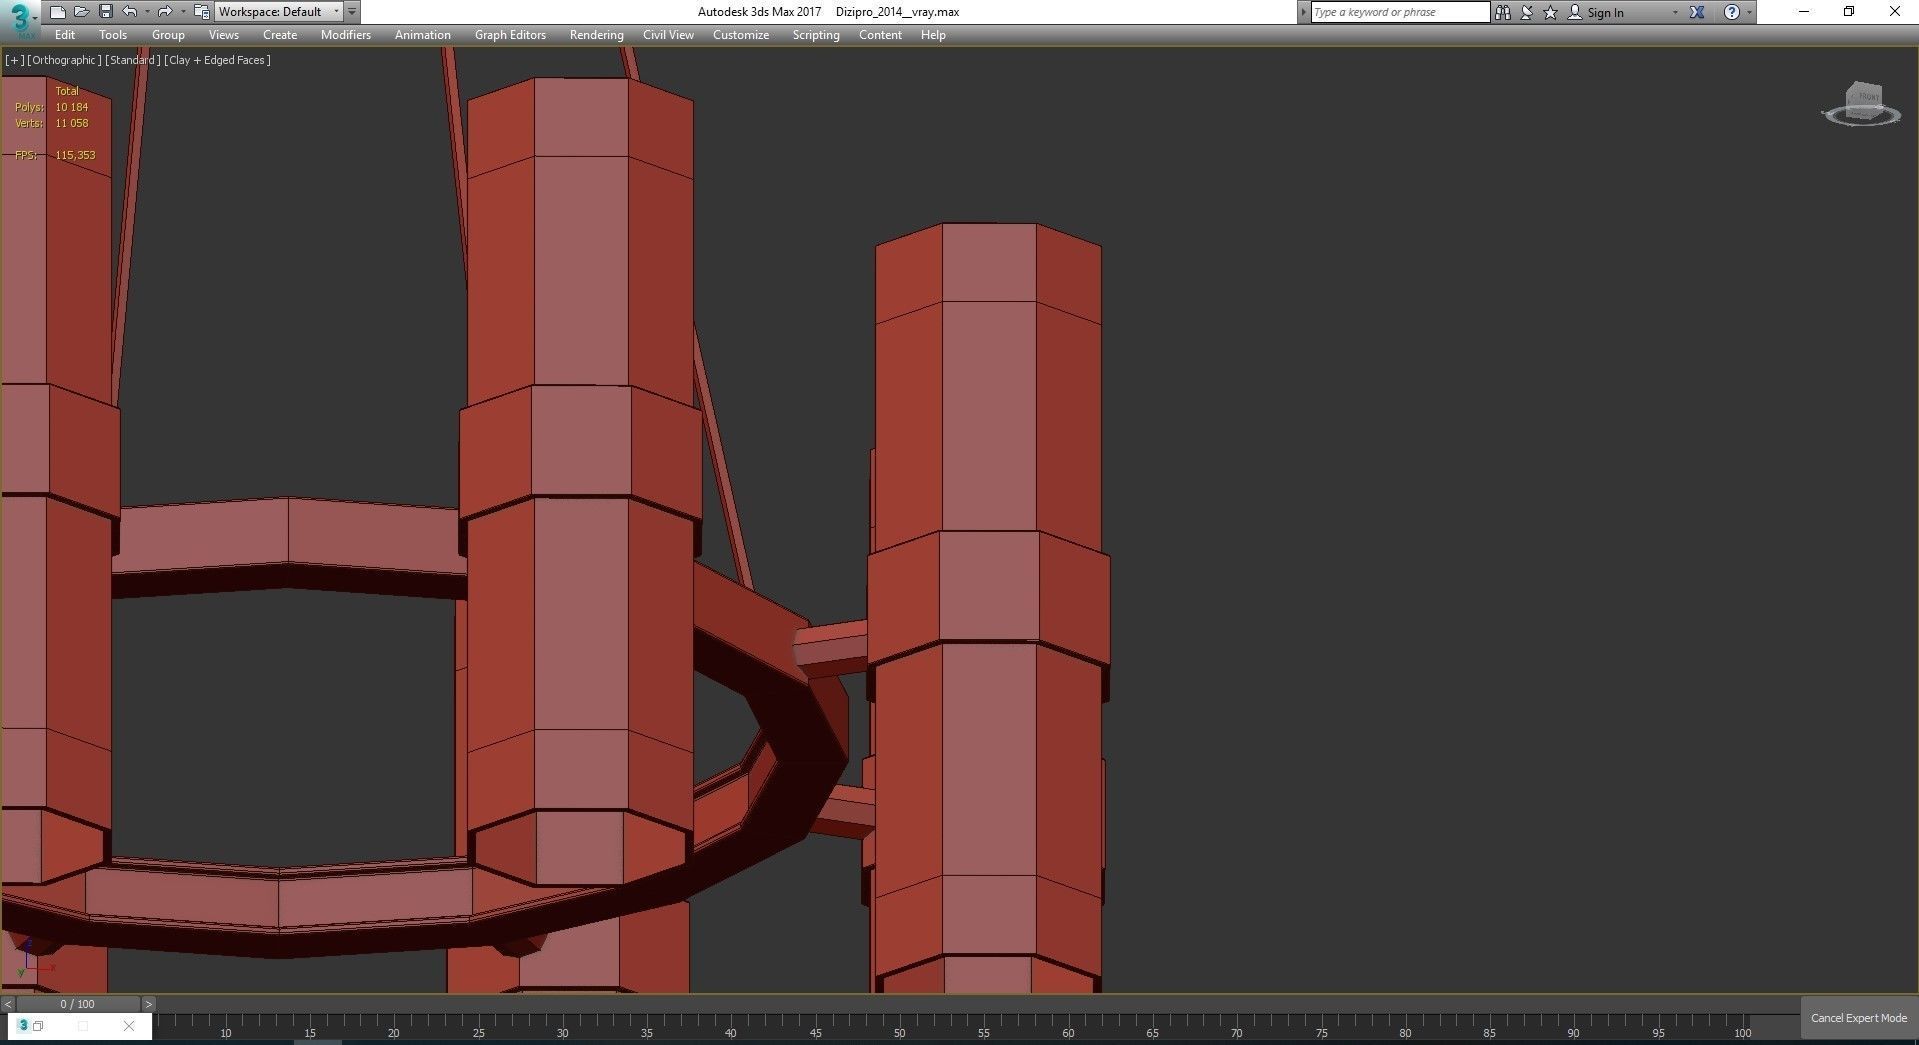Undo the last action via toolbar arrow

130,12
